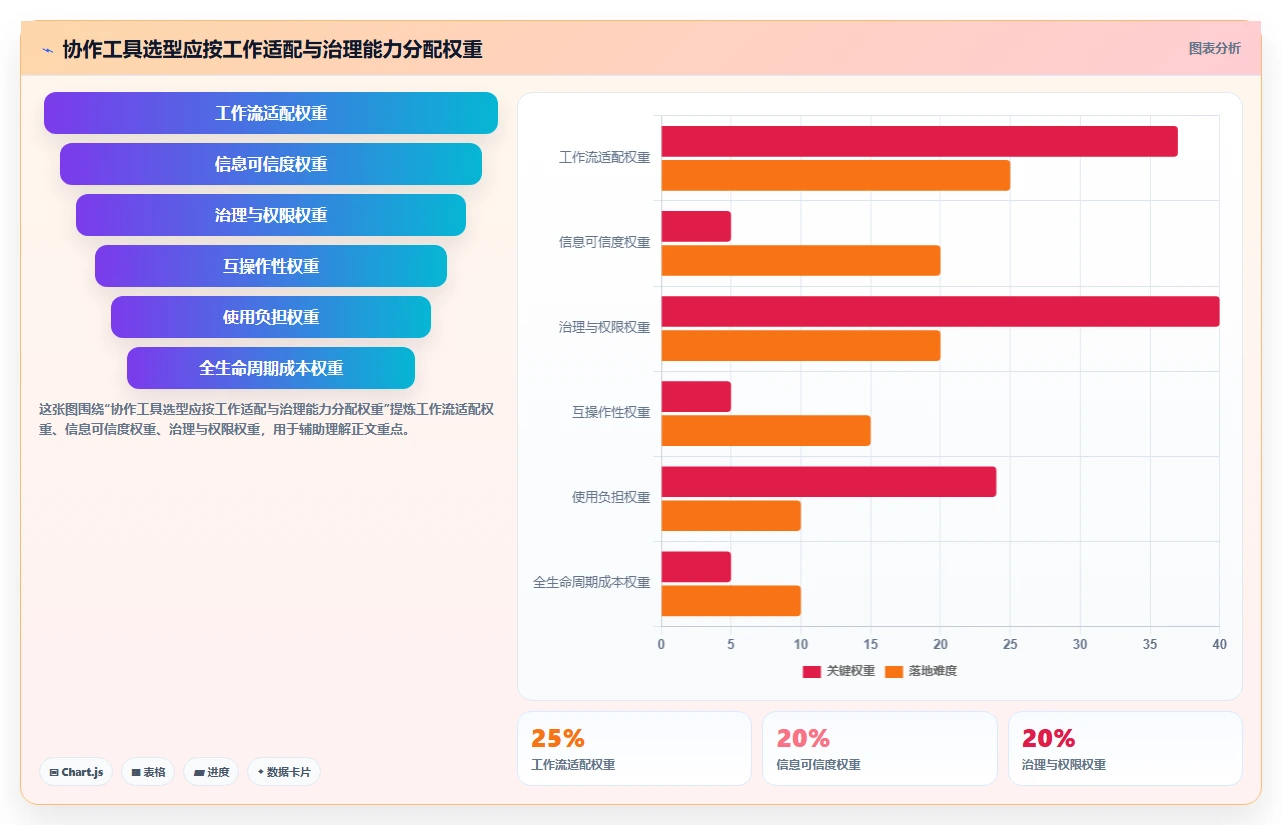Image resolution: width=1282 pixels, height=825 pixels.
Task: Click the red 全生命周期成本权重 chart bar
Action: tap(696, 566)
